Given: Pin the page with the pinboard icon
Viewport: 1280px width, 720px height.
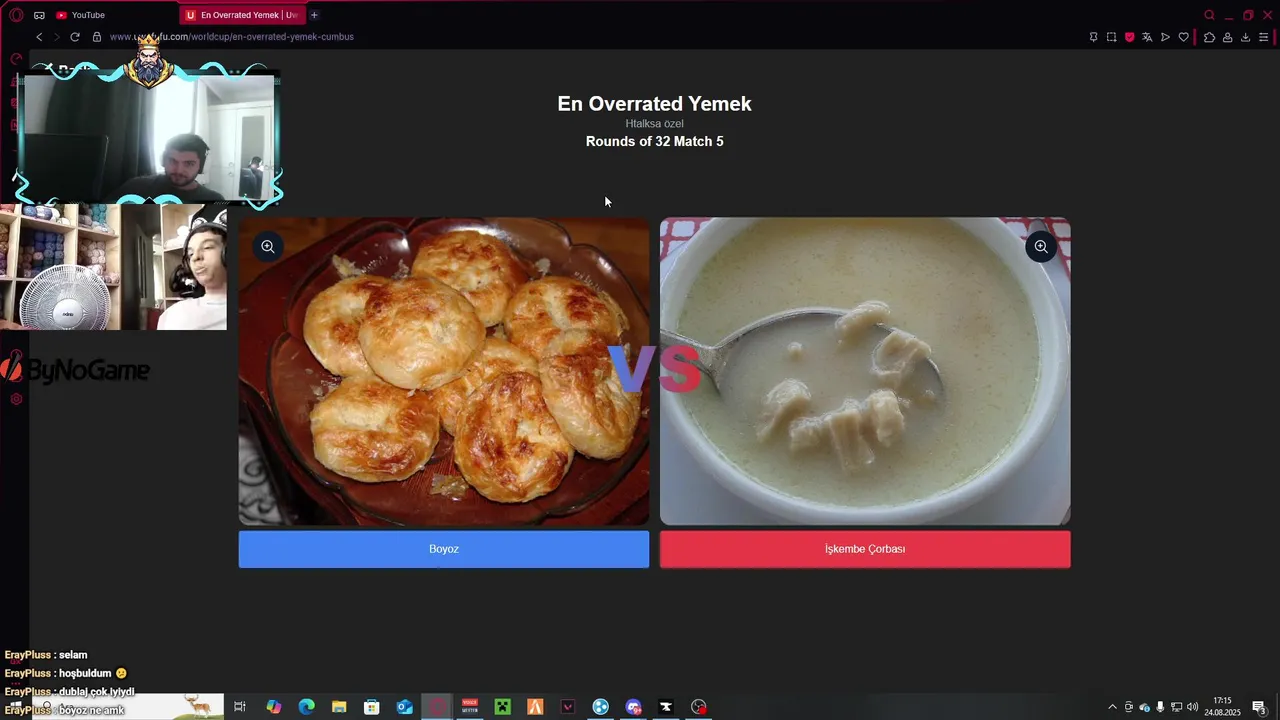Looking at the screenshot, I should 1093,37.
